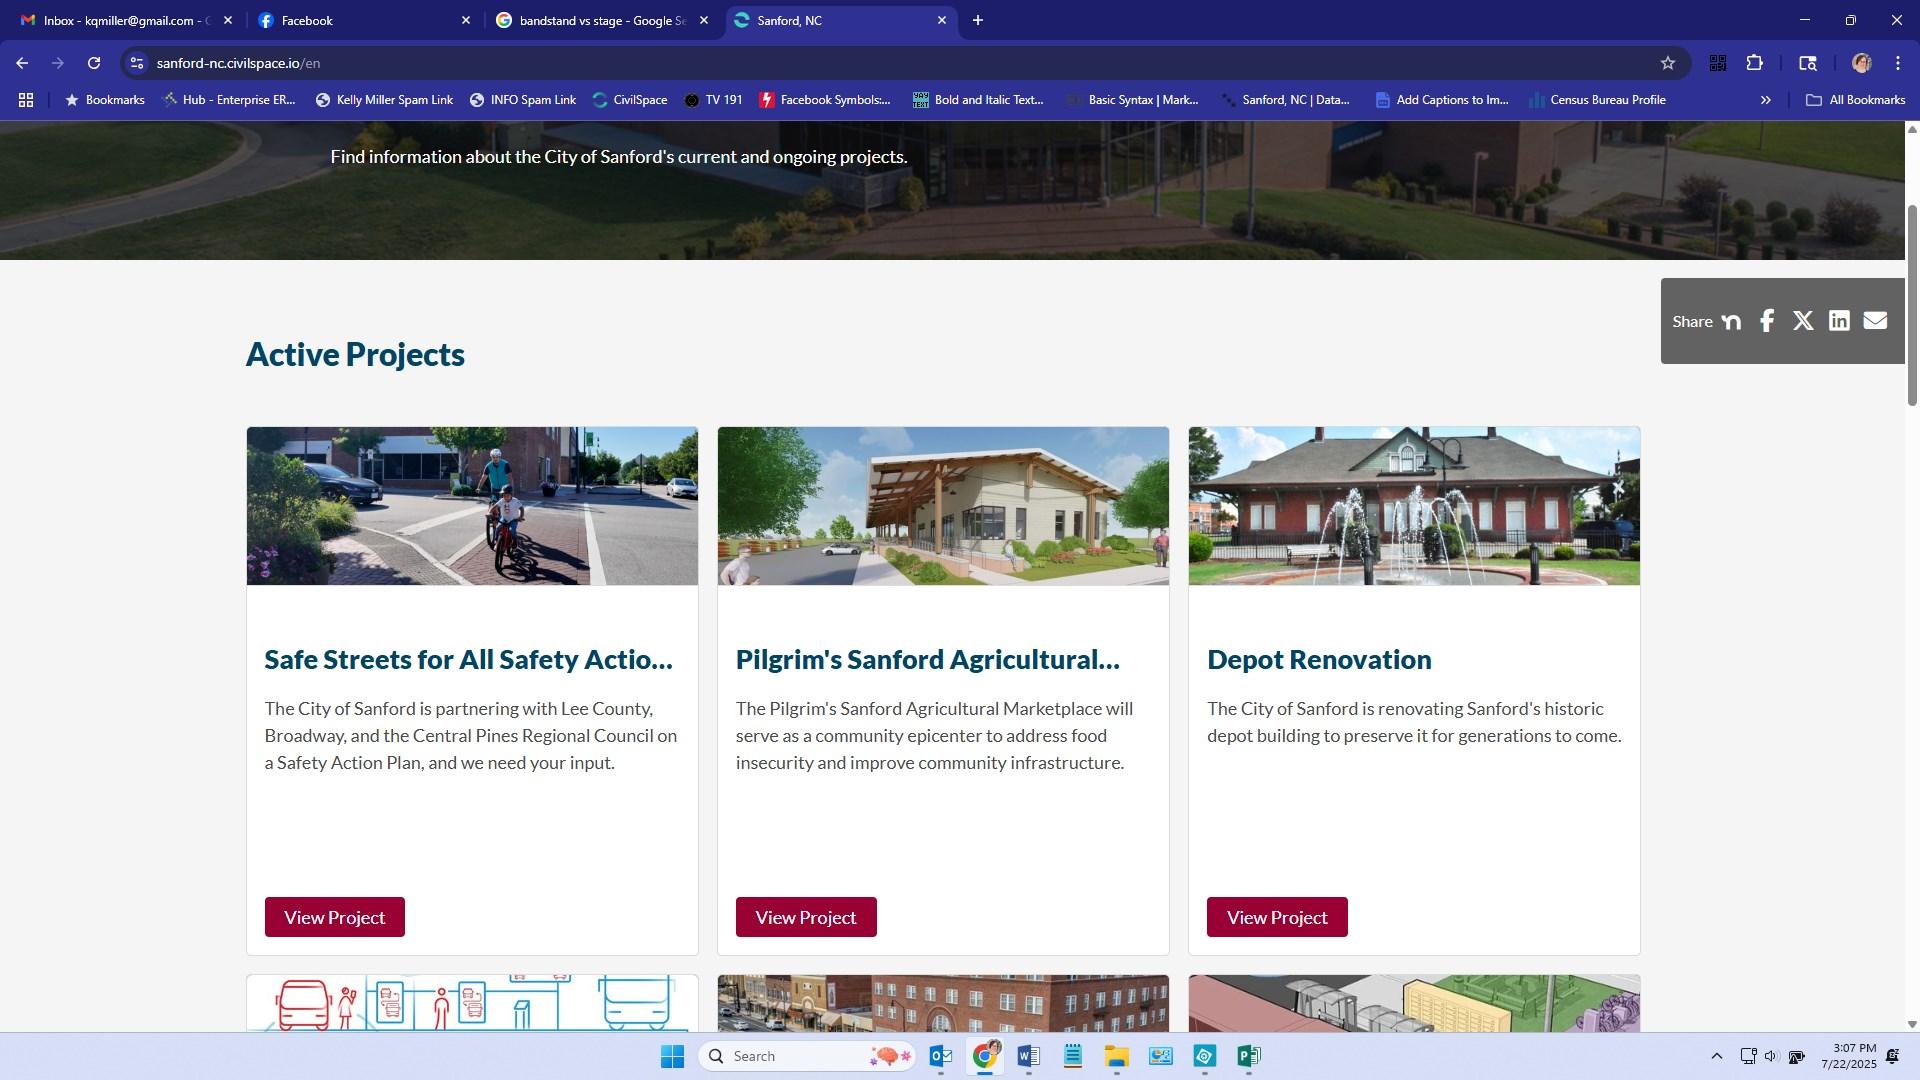1920x1080 pixels.
Task: Bookmark this page with star icon
Action: [1667, 63]
